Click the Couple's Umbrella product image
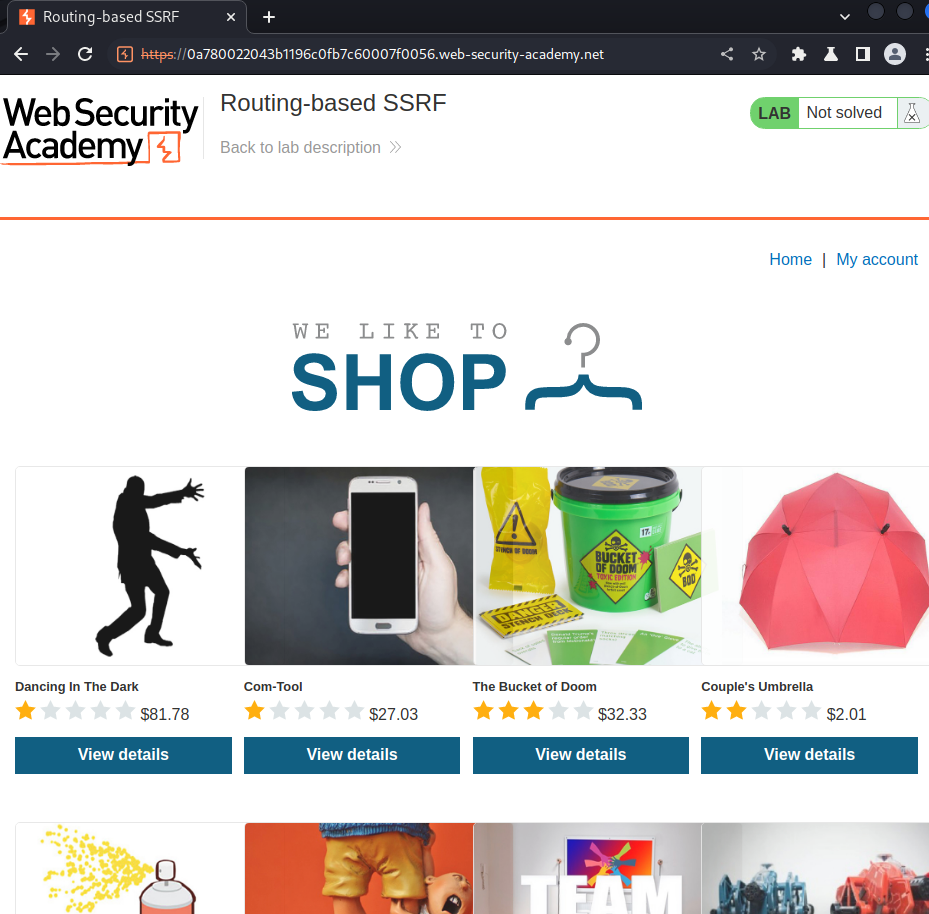Screen dimensions: 929x914 815,566
